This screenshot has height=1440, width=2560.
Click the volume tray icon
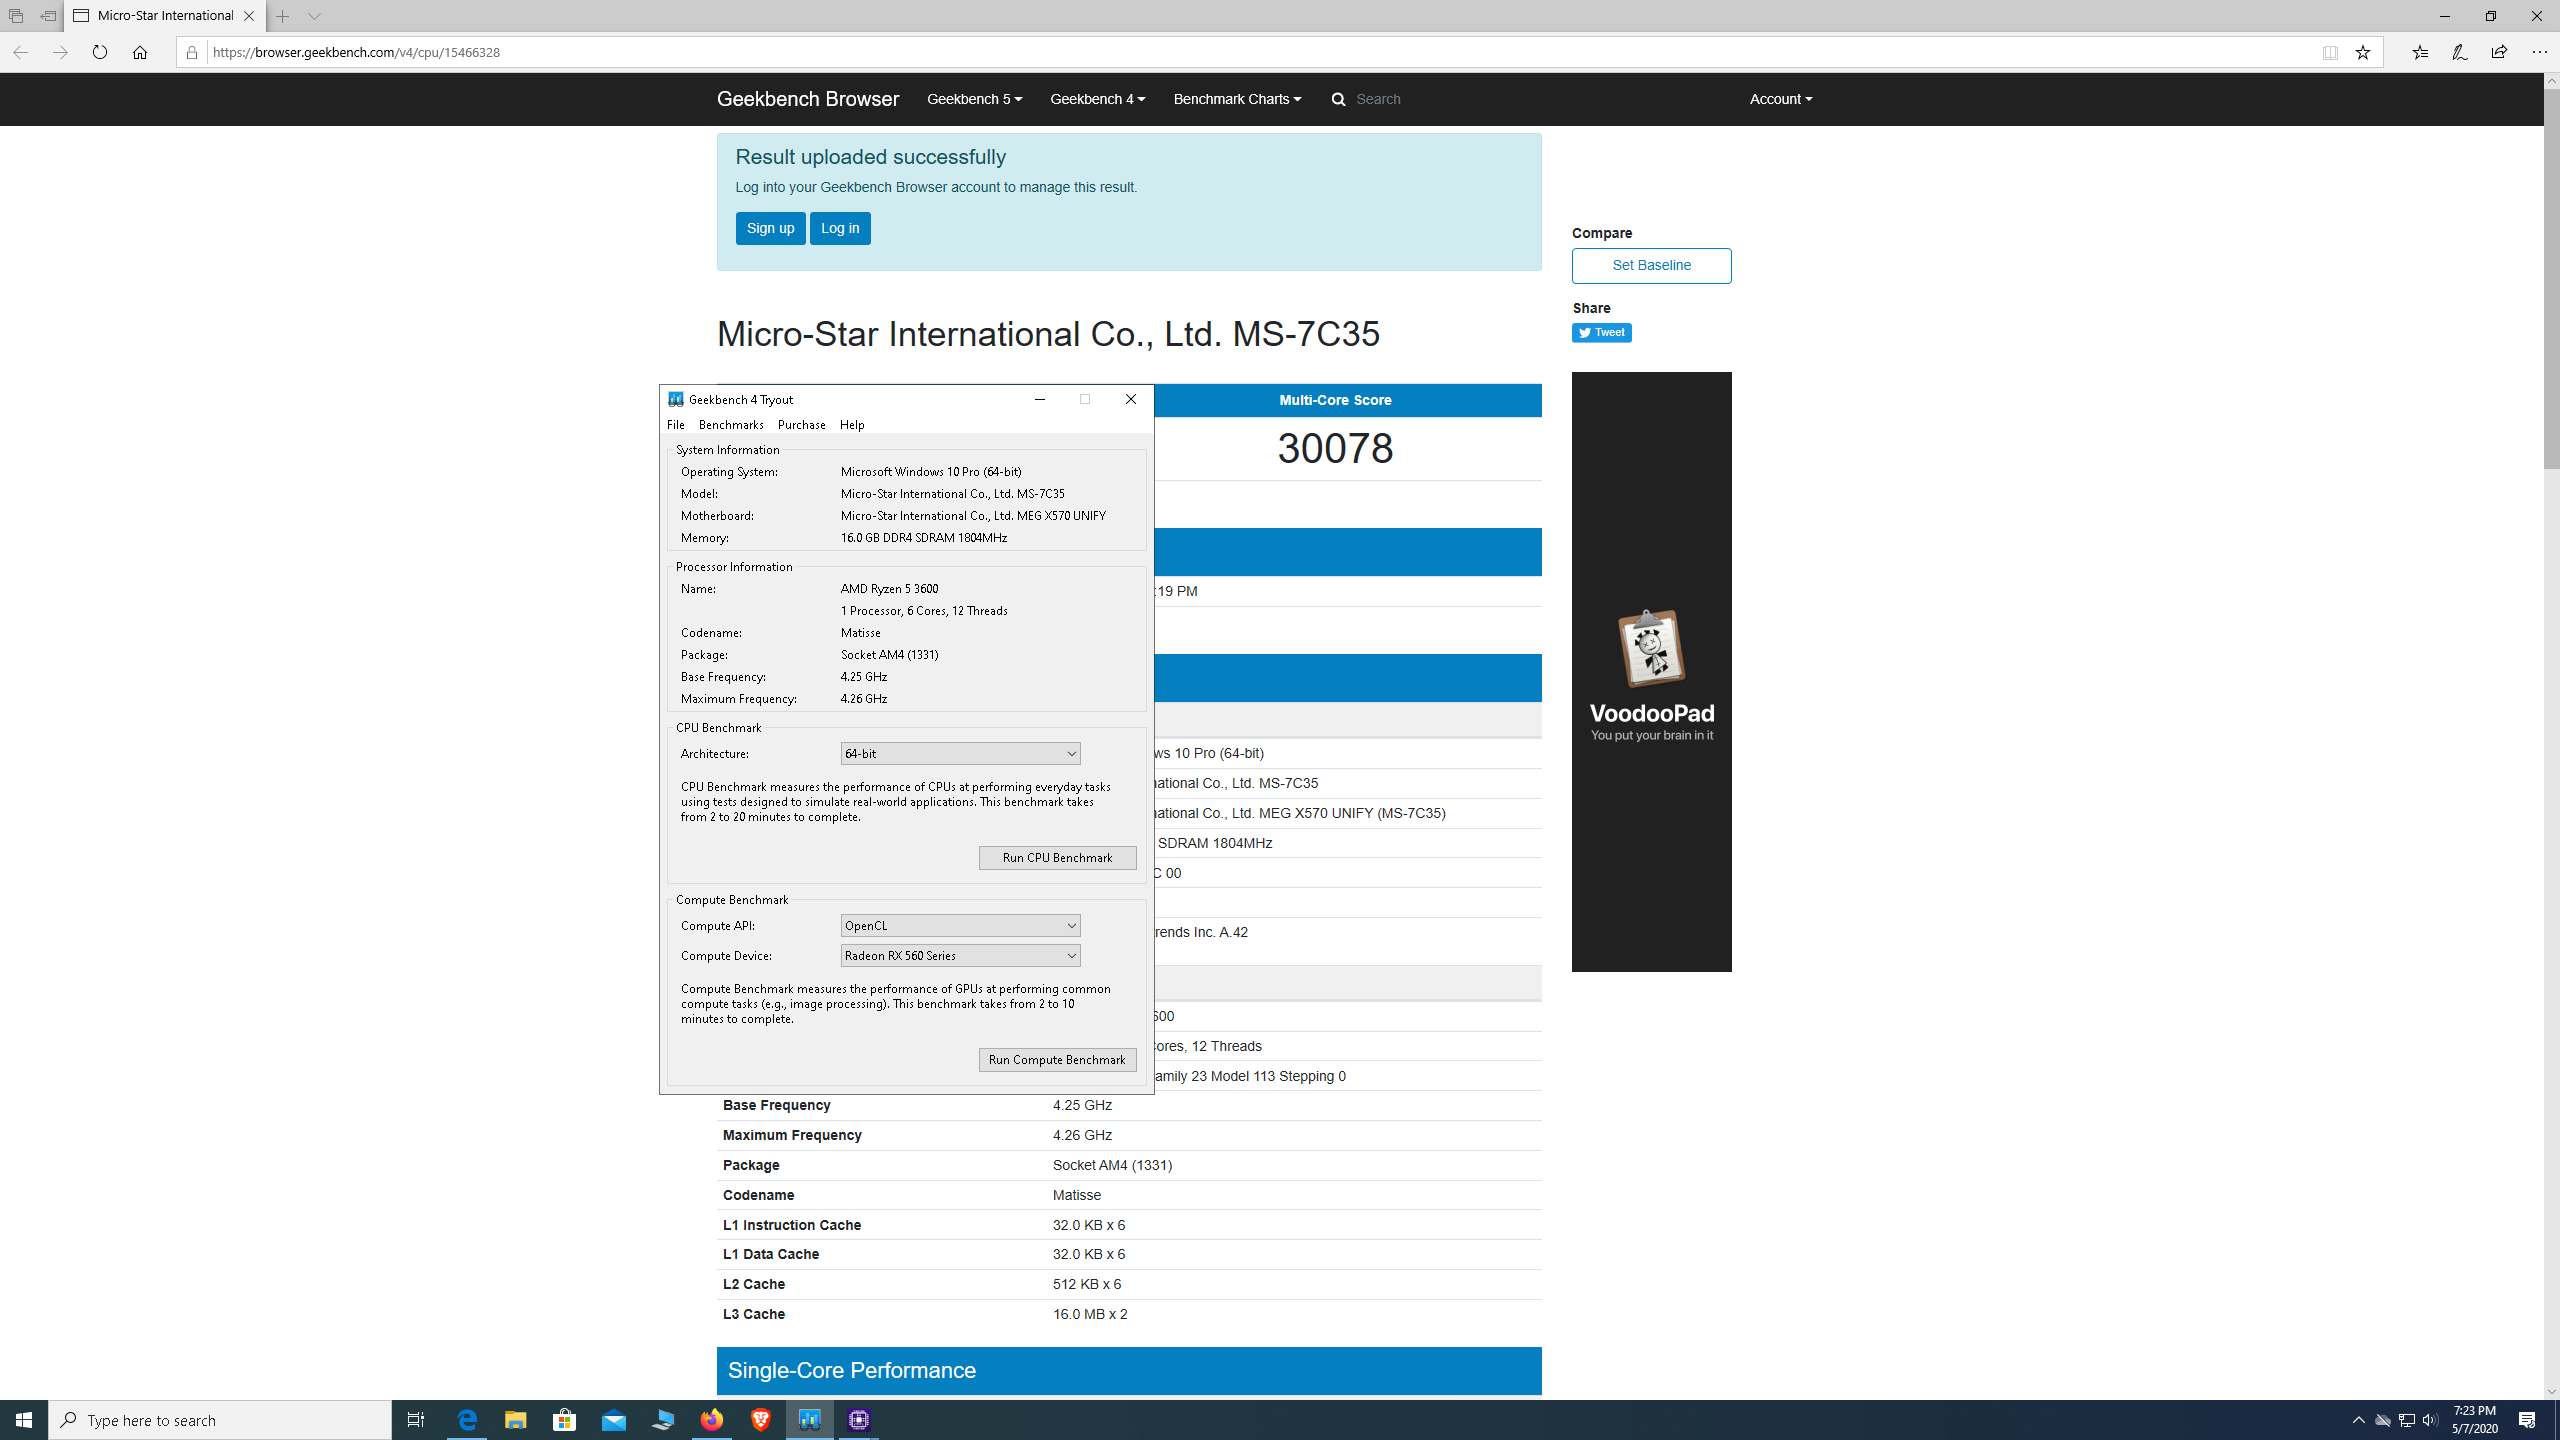pos(2430,1420)
